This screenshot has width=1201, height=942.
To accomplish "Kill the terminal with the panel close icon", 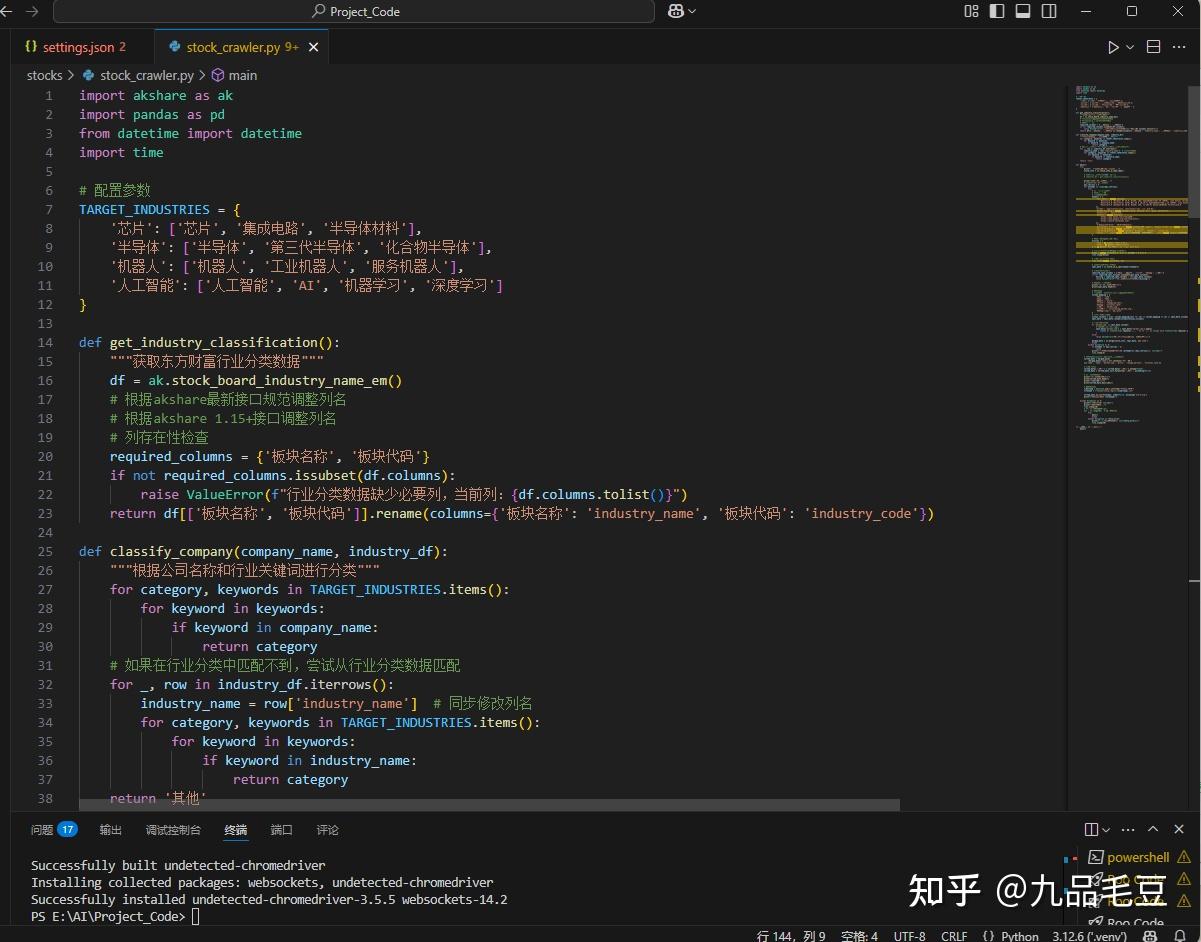I will click(1178, 829).
